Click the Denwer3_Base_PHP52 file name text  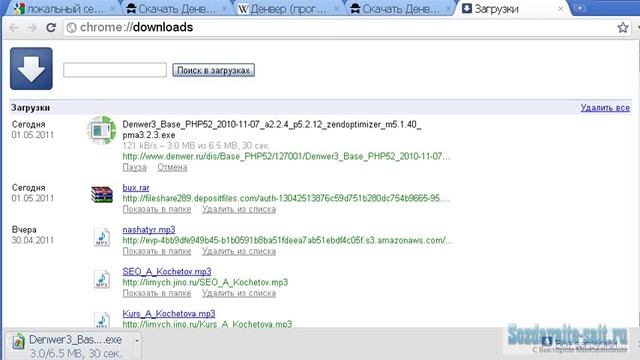[272, 130]
